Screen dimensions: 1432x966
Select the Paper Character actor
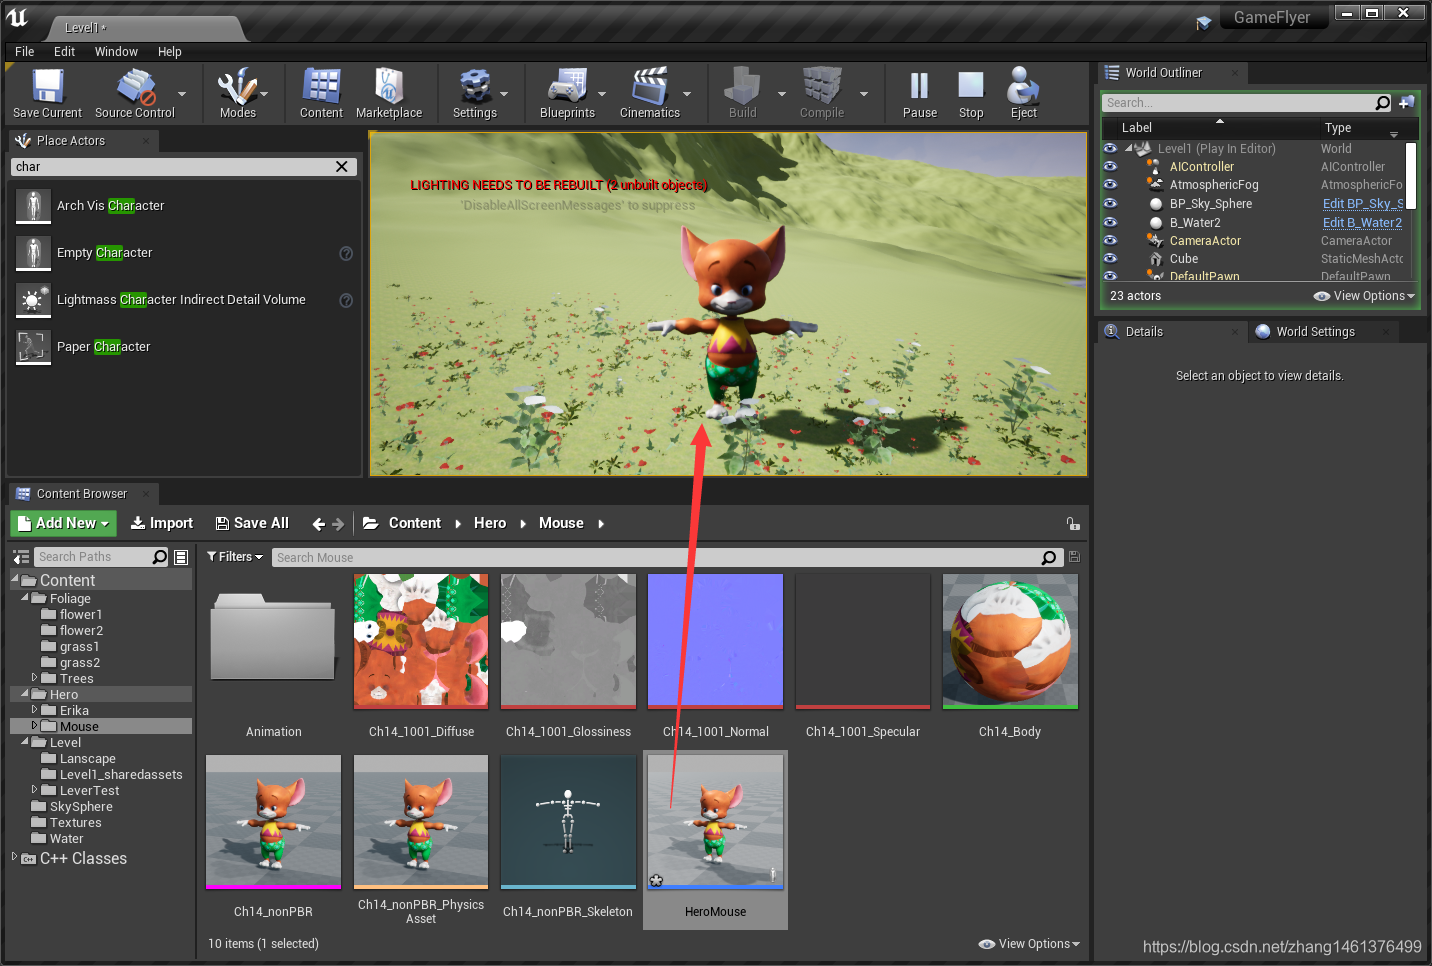pyautogui.click(x=185, y=347)
